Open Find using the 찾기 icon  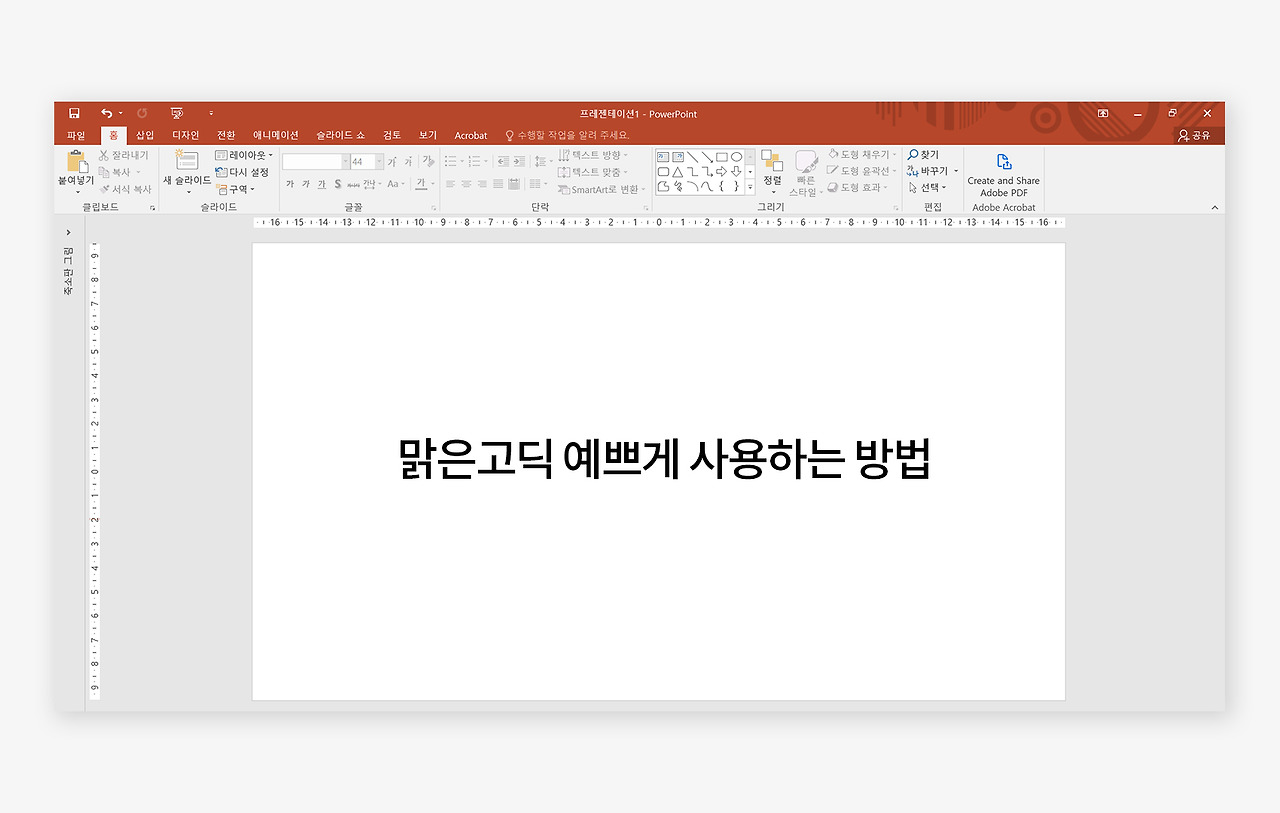tap(923, 154)
